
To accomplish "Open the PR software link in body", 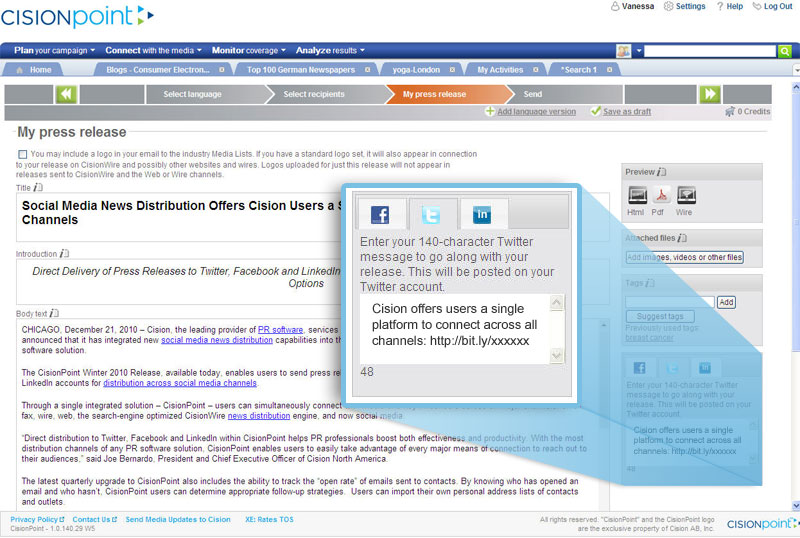I will tap(280, 330).
